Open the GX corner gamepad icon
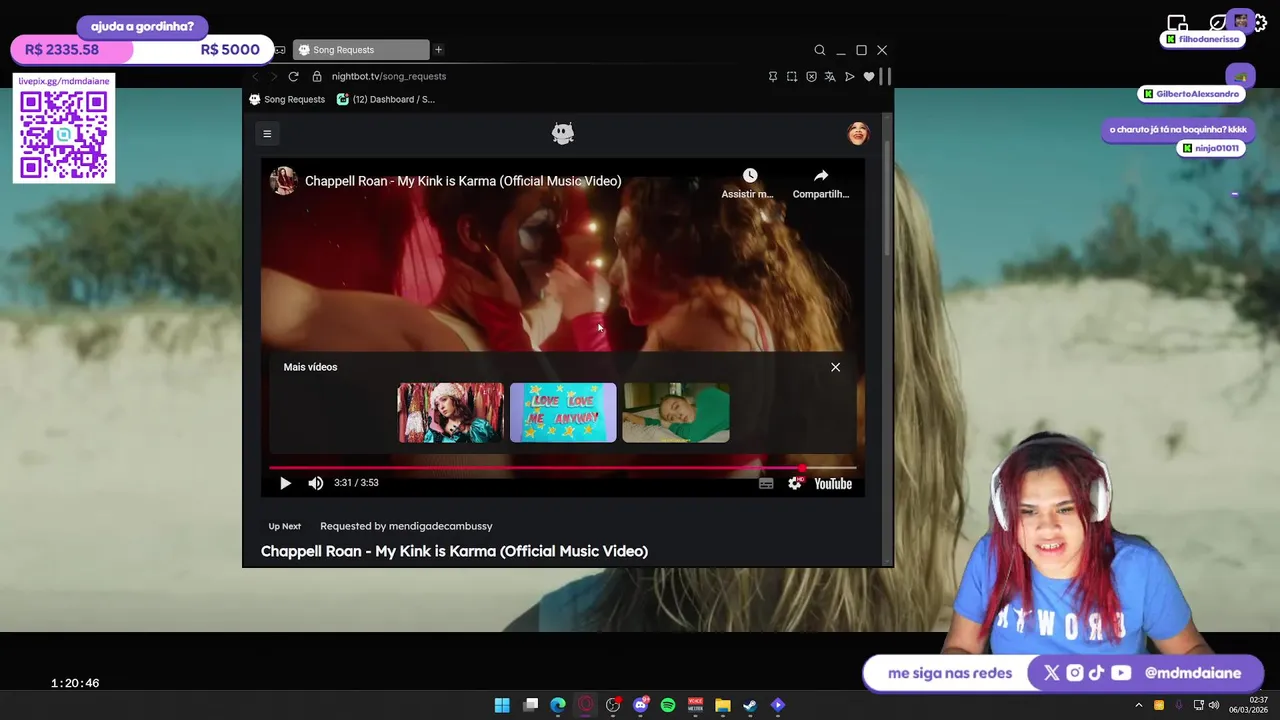This screenshot has height=720, width=1280. click(280, 50)
